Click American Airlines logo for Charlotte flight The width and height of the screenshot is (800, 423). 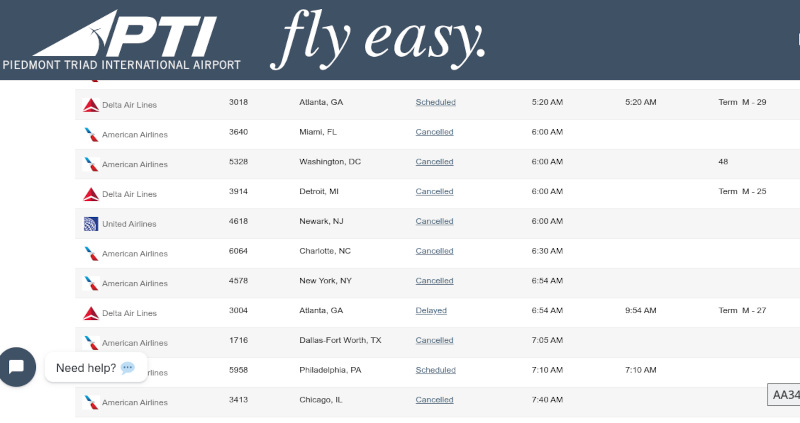pyautogui.click(x=91, y=253)
